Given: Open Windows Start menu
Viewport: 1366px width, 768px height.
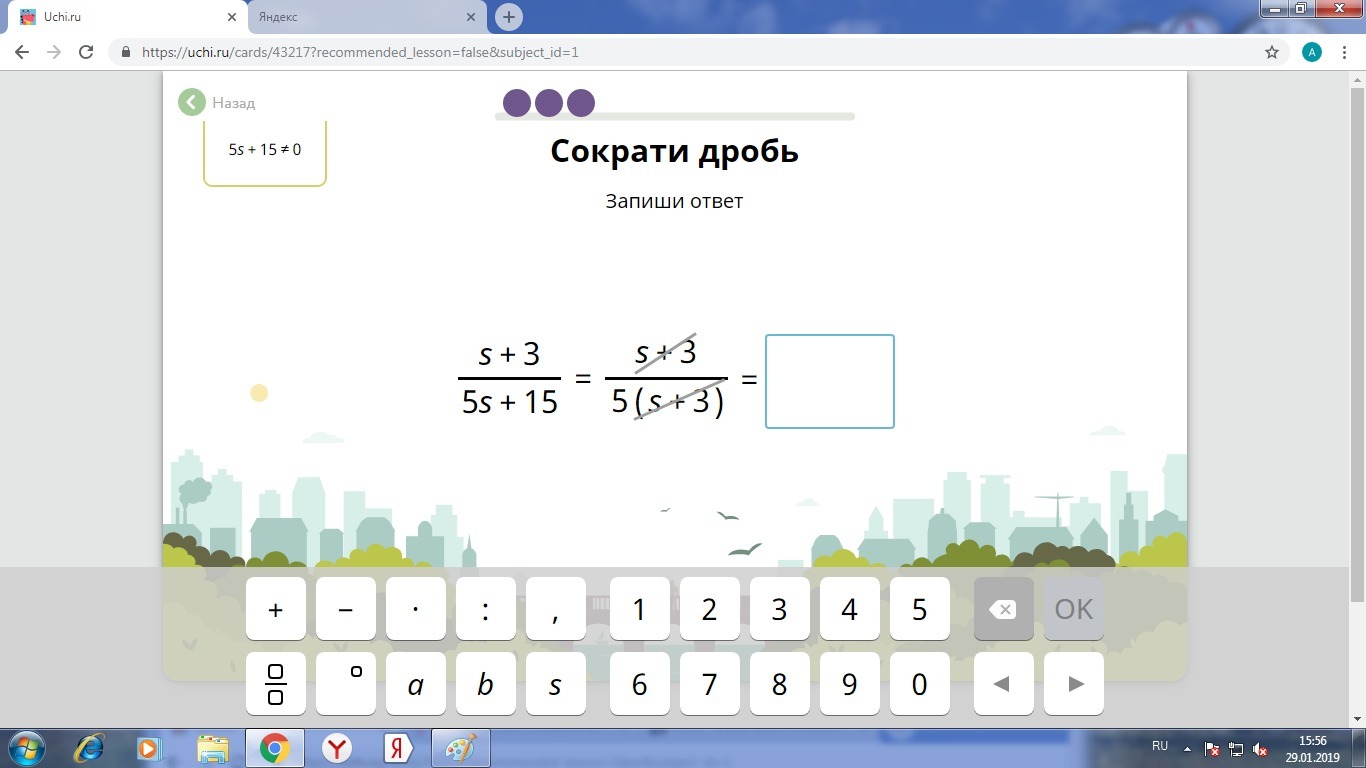Looking at the screenshot, I should click(25, 748).
